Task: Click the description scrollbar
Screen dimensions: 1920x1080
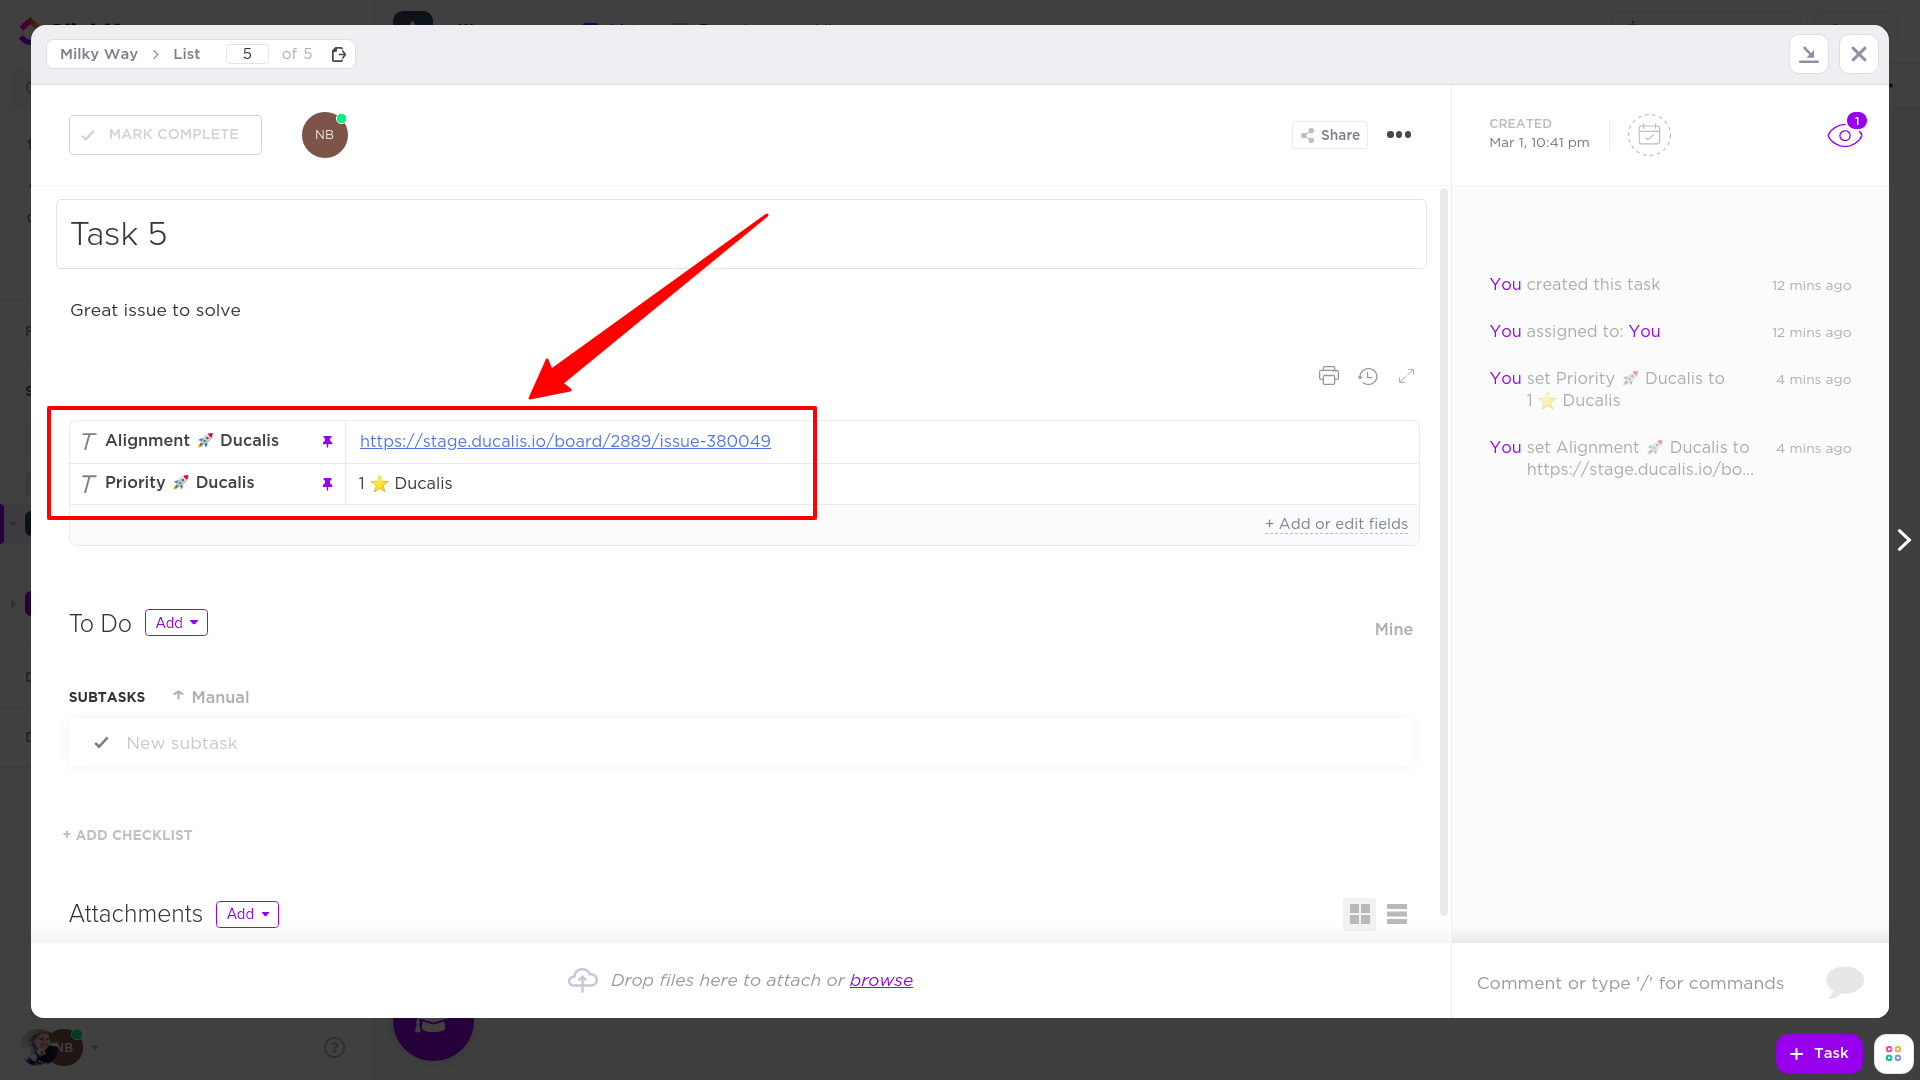Action: tap(1443, 551)
